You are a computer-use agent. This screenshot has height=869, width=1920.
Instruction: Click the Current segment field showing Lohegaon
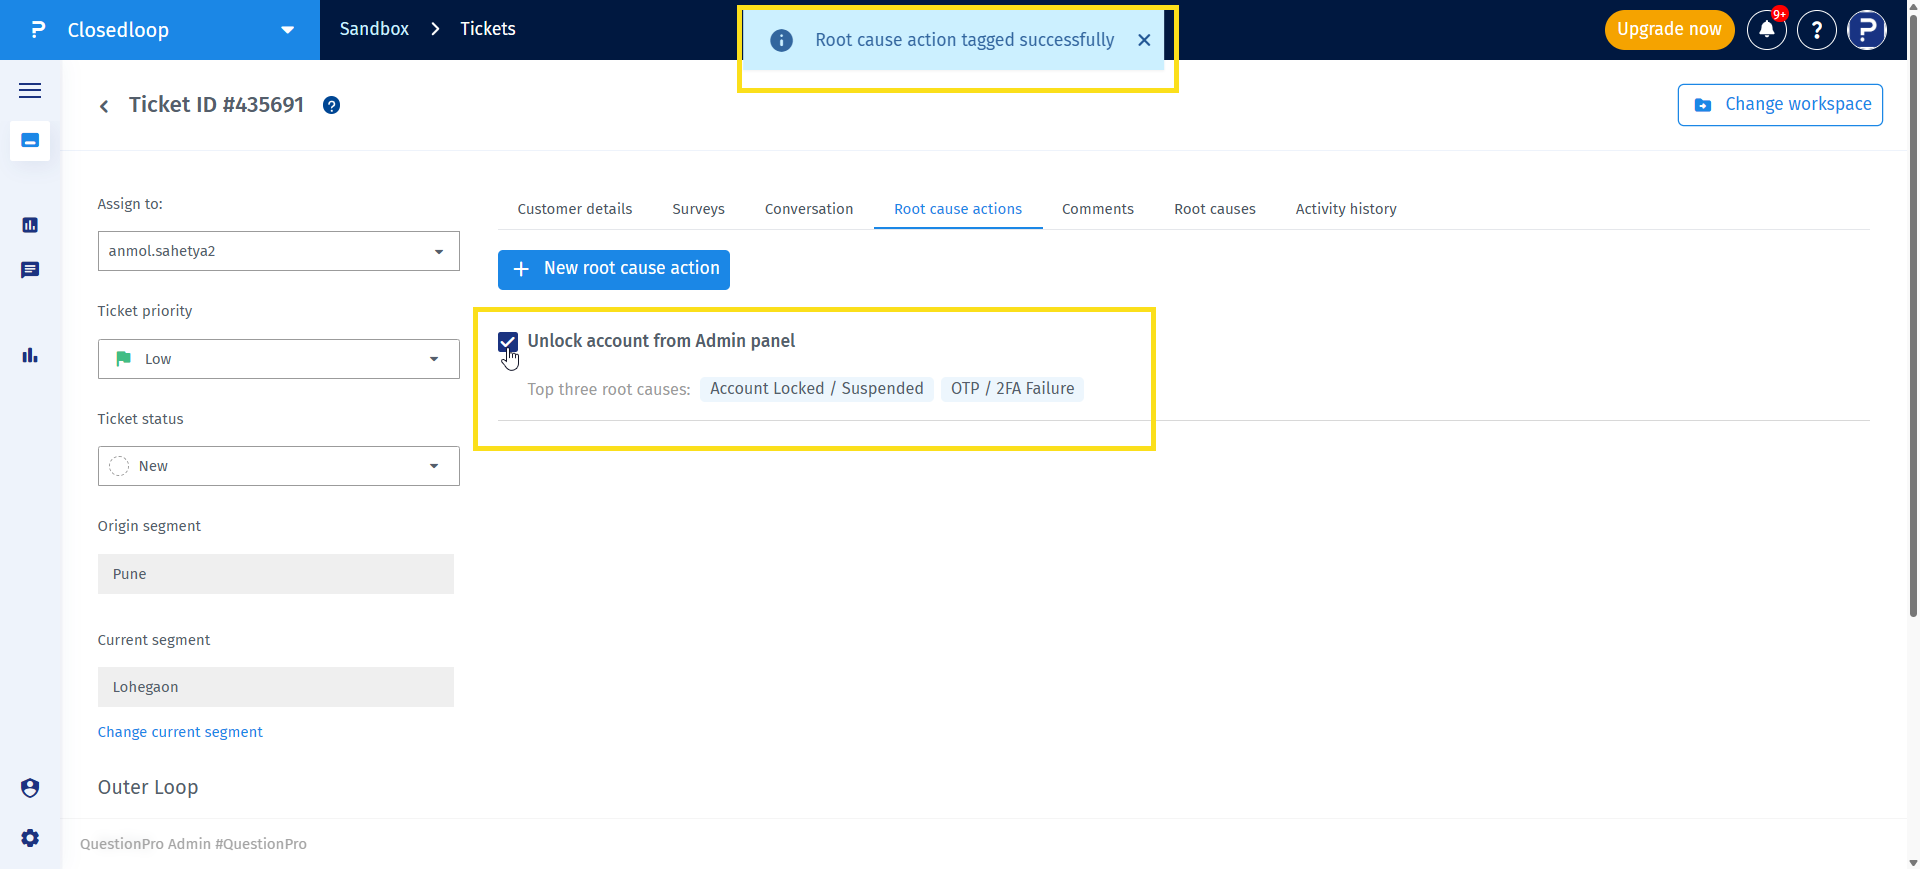pyautogui.click(x=276, y=687)
